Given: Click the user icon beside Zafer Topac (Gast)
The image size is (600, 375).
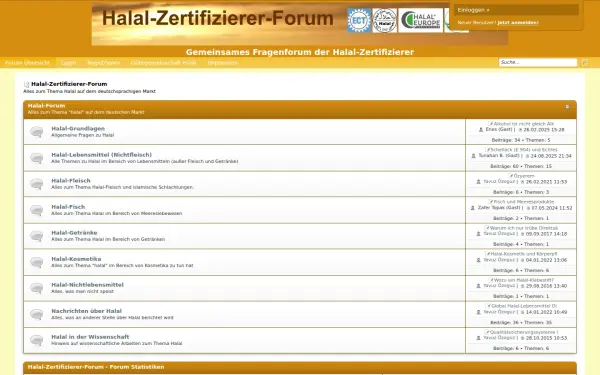Looking at the screenshot, I should pos(473,208).
